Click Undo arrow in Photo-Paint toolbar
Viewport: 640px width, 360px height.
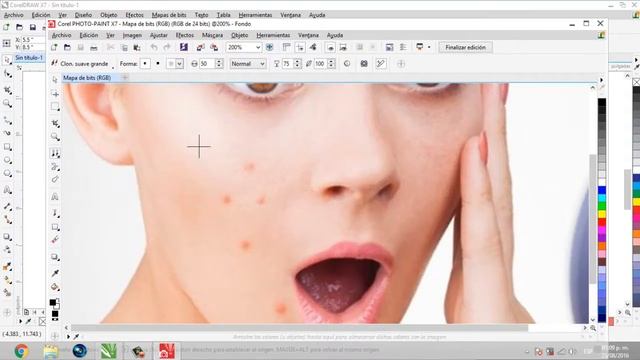[154, 47]
